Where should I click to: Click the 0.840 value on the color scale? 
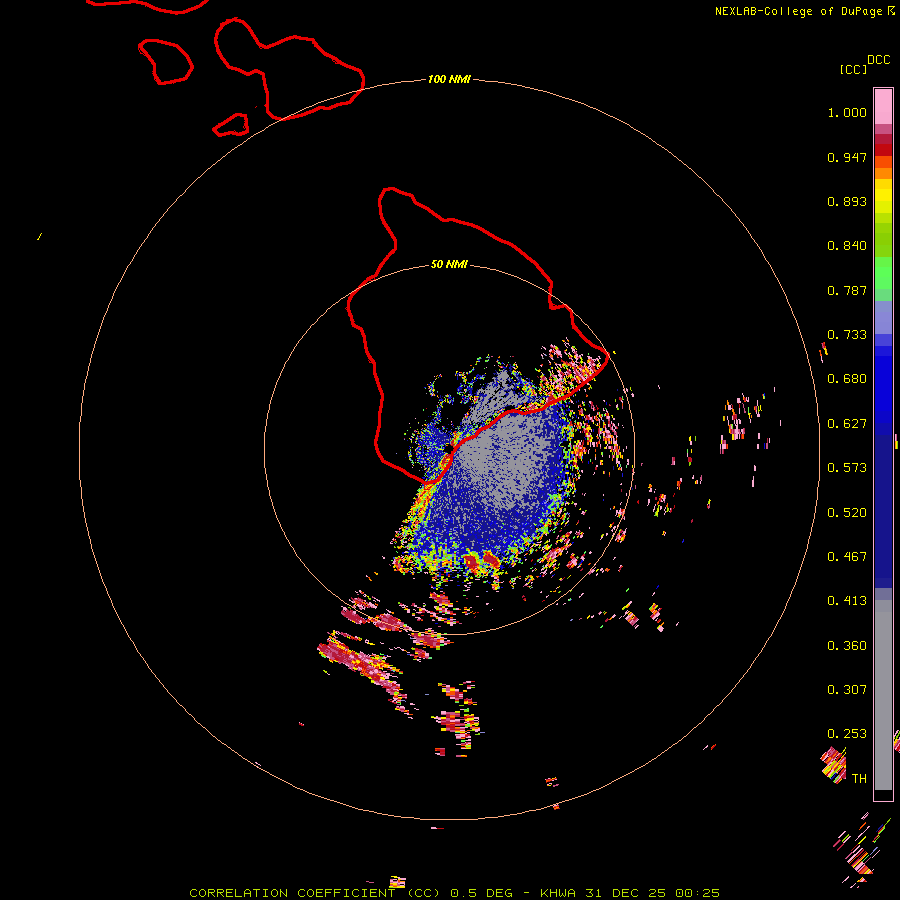pyautogui.click(x=847, y=246)
